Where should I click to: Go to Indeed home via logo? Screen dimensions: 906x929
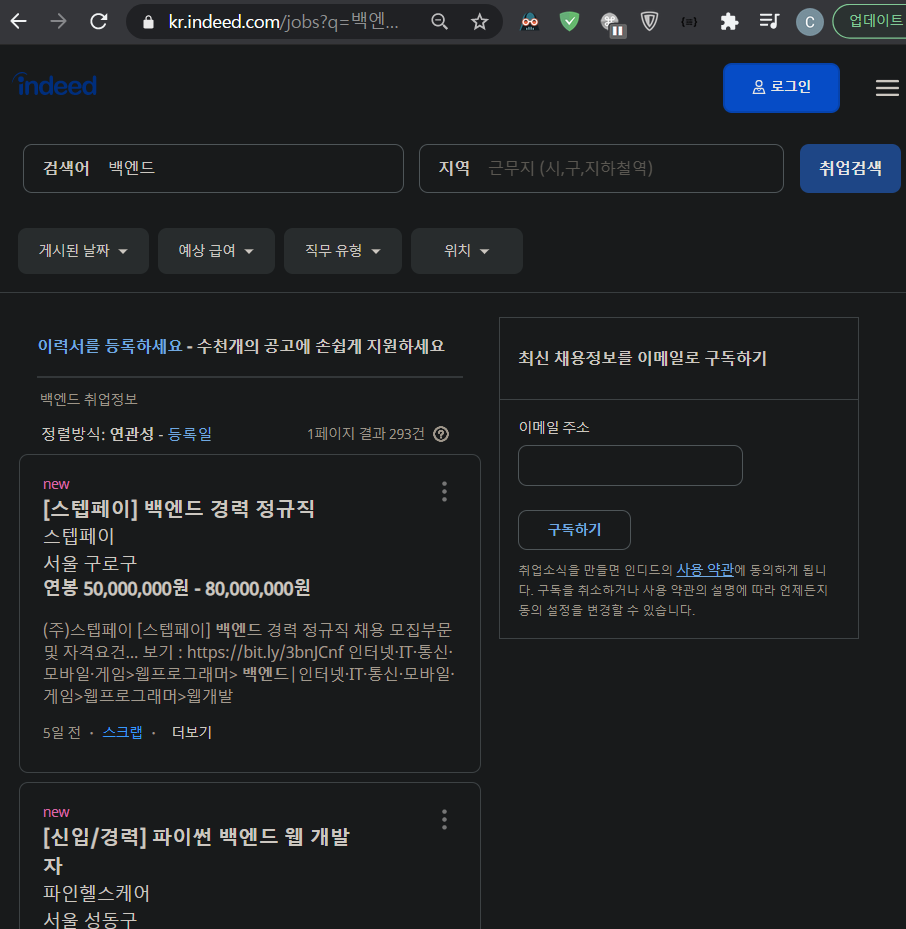point(55,85)
